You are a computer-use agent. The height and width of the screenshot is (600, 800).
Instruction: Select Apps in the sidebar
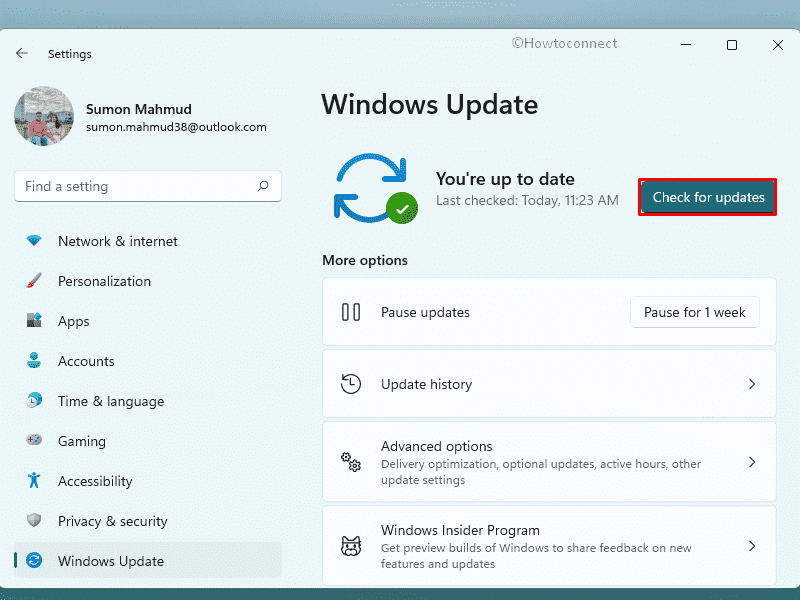click(x=73, y=321)
